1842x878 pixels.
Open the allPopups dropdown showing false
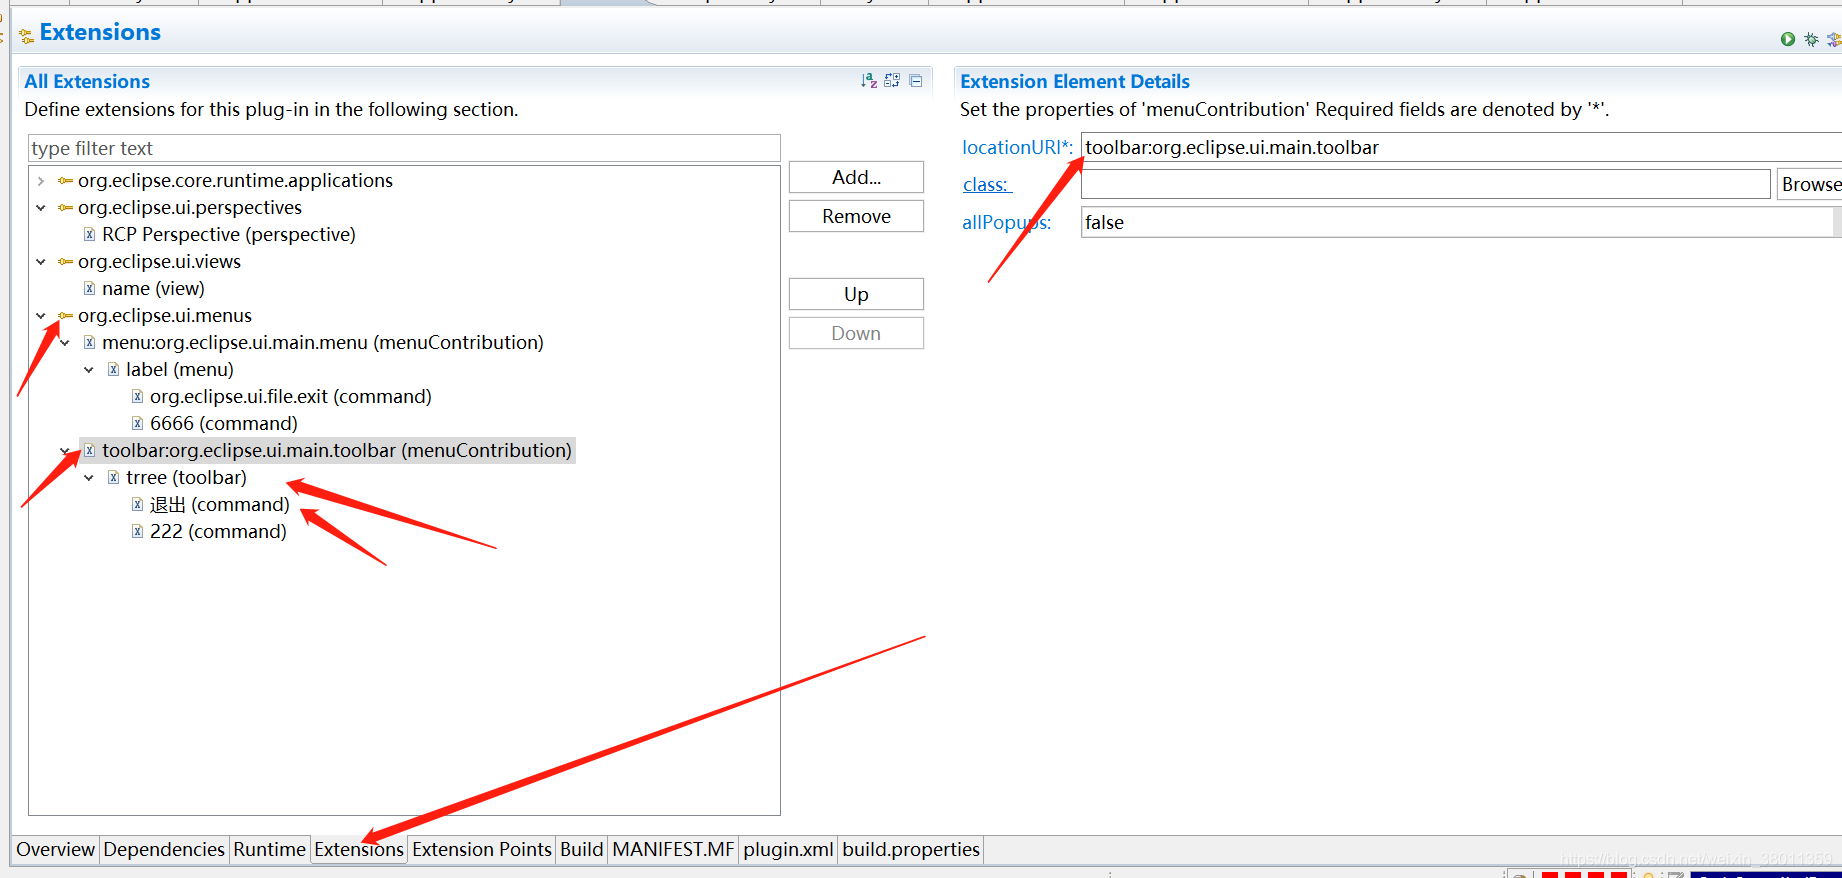pos(1461,222)
